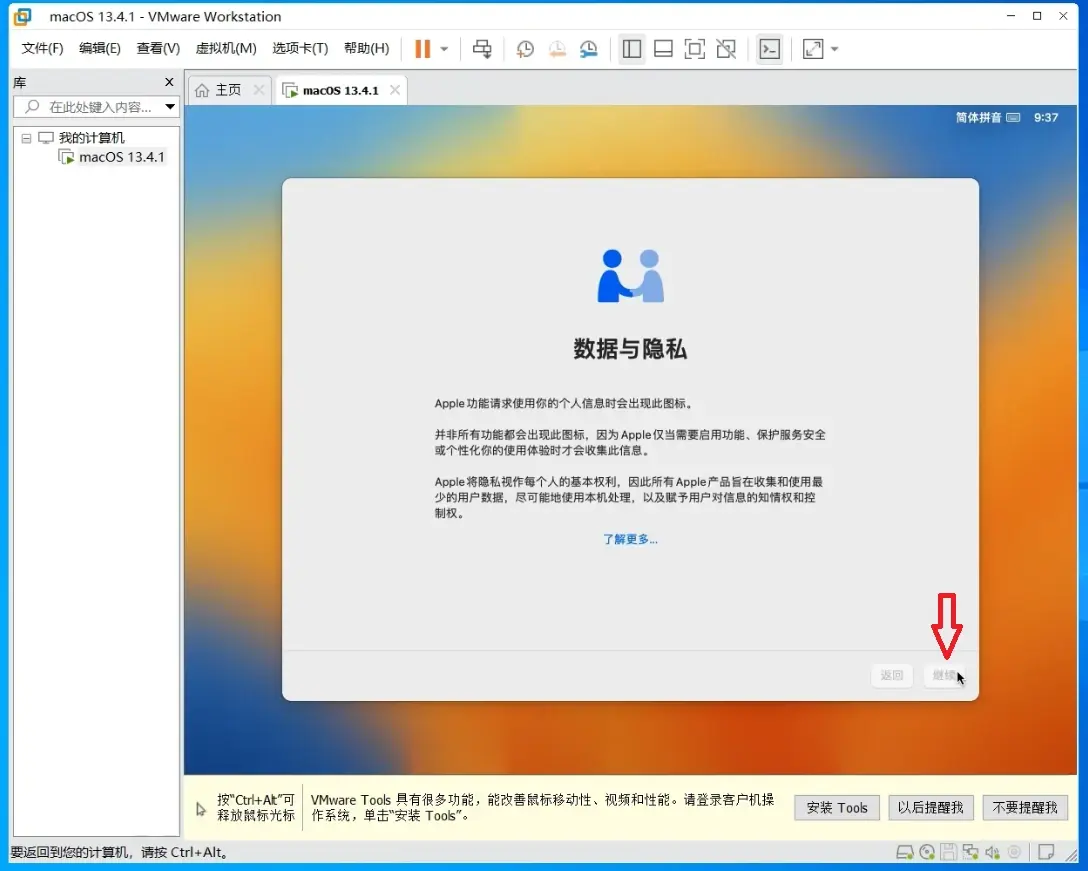This screenshot has width=1088, height=871.
Task: Pause the virtual machine with the orange button
Action: (x=423, y=49)
